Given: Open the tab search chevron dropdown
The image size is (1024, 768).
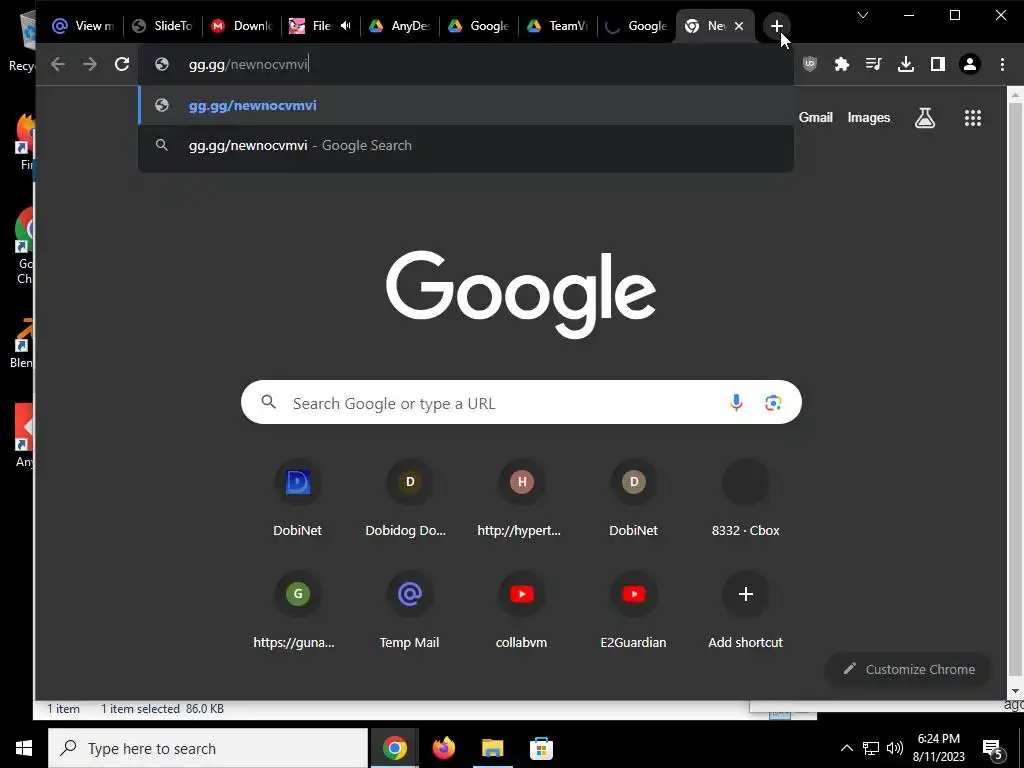Looking at the screenshot, I should tap(863, 15).
